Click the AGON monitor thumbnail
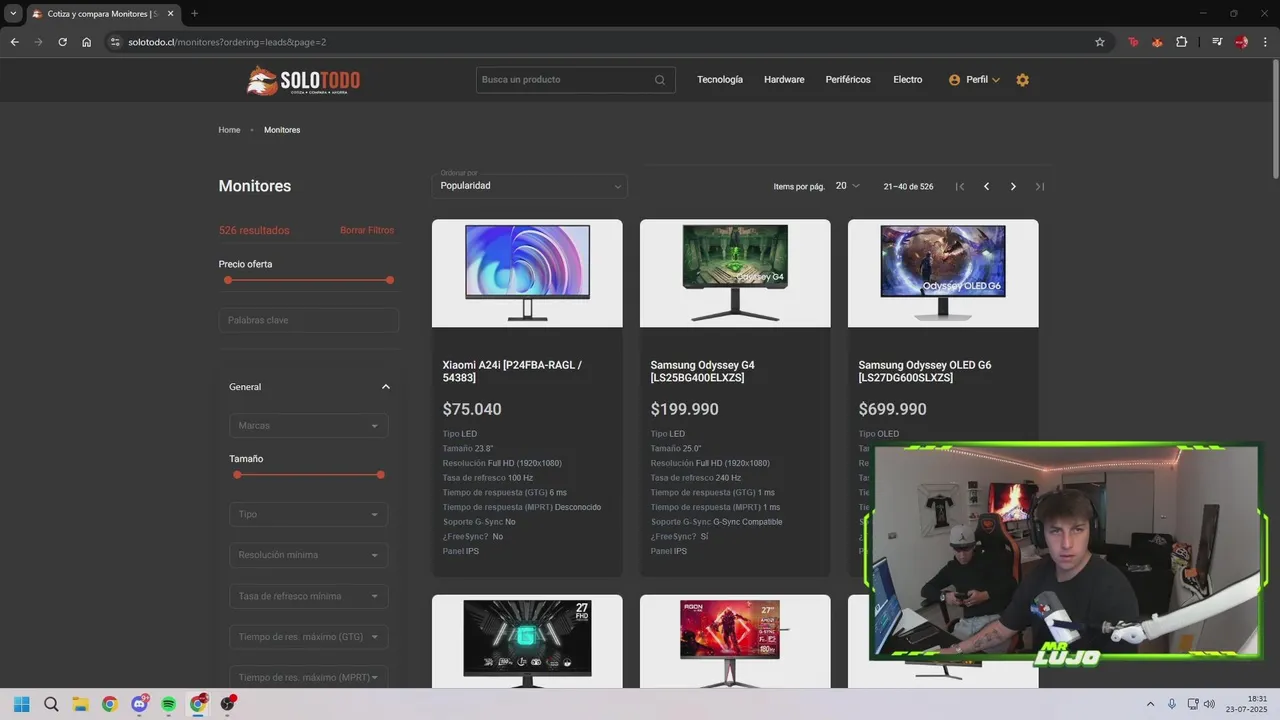Viewport: 1280px width, 720px height. pos(735,642)
